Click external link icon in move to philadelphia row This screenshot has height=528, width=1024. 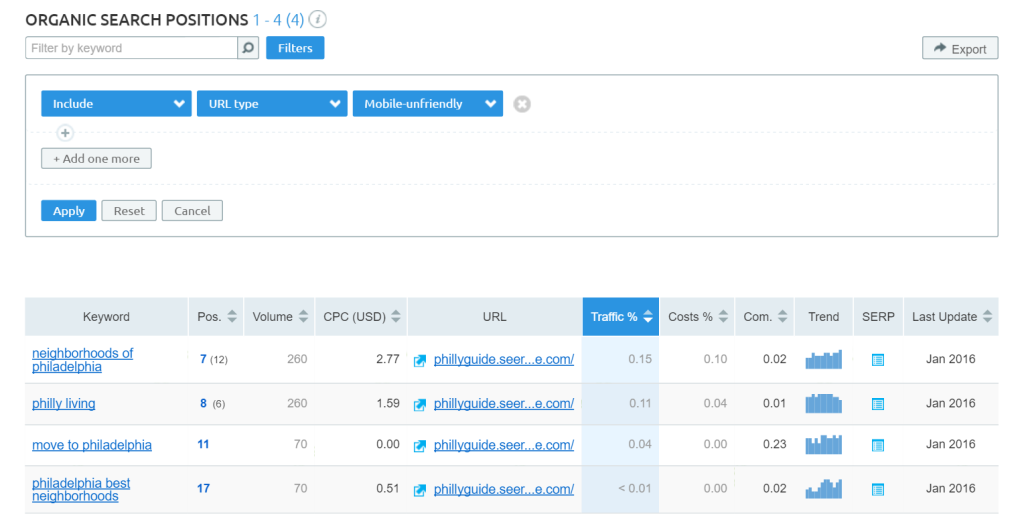point(420,445)
